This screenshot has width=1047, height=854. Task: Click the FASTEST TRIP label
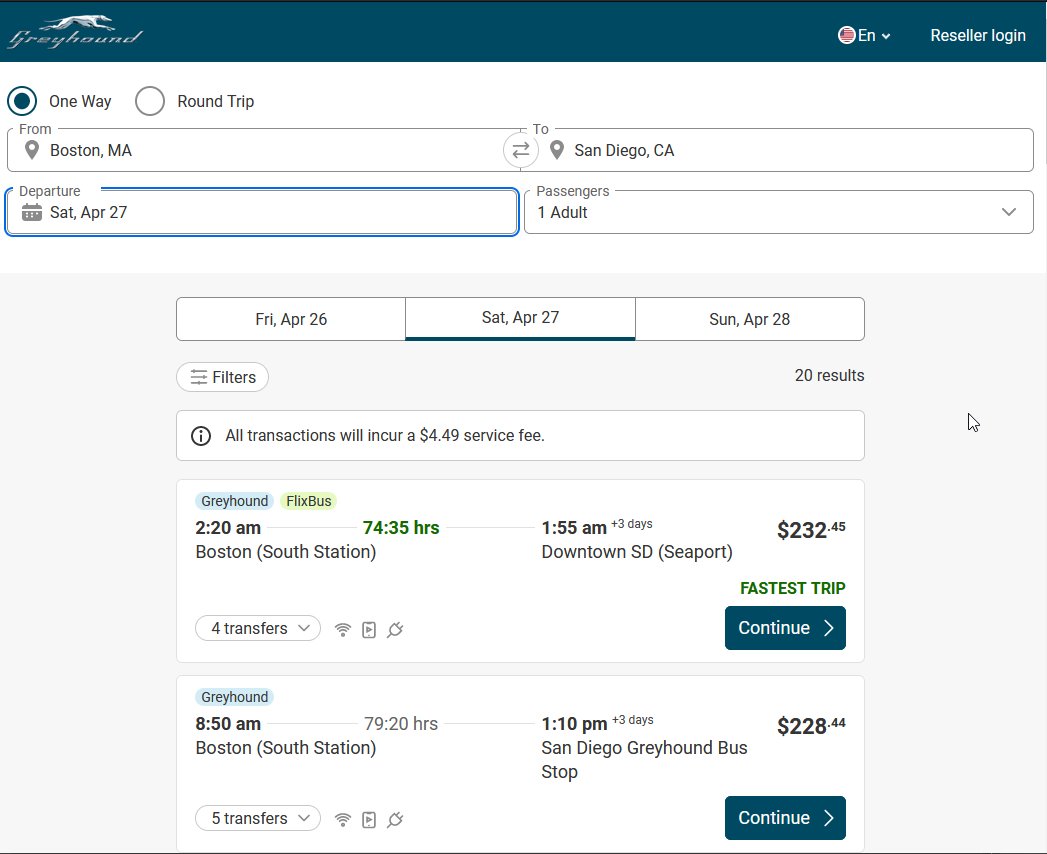coord(793,588)
